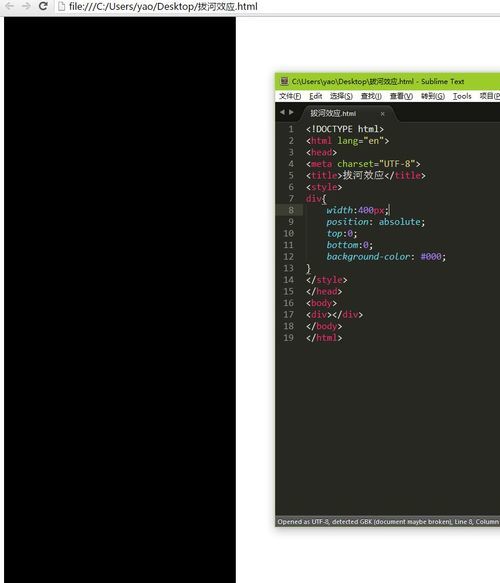Open the 查找(I) menu
Viewport: 500px width, 583px height.
point(371,96)
